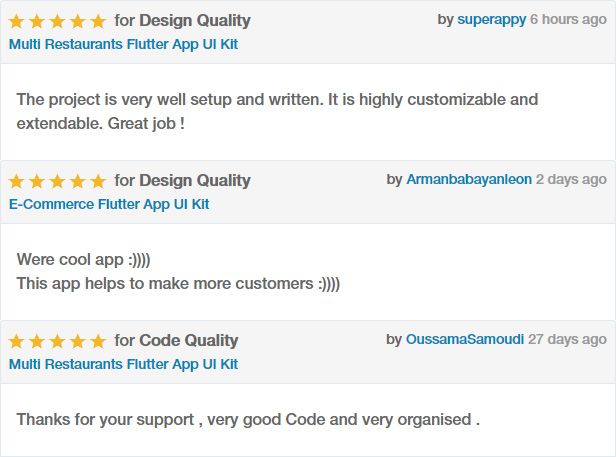Click second star in OussamaSamoudi's review rating
The width and height of the screenshot is (616, 457).
pos(37,341)
